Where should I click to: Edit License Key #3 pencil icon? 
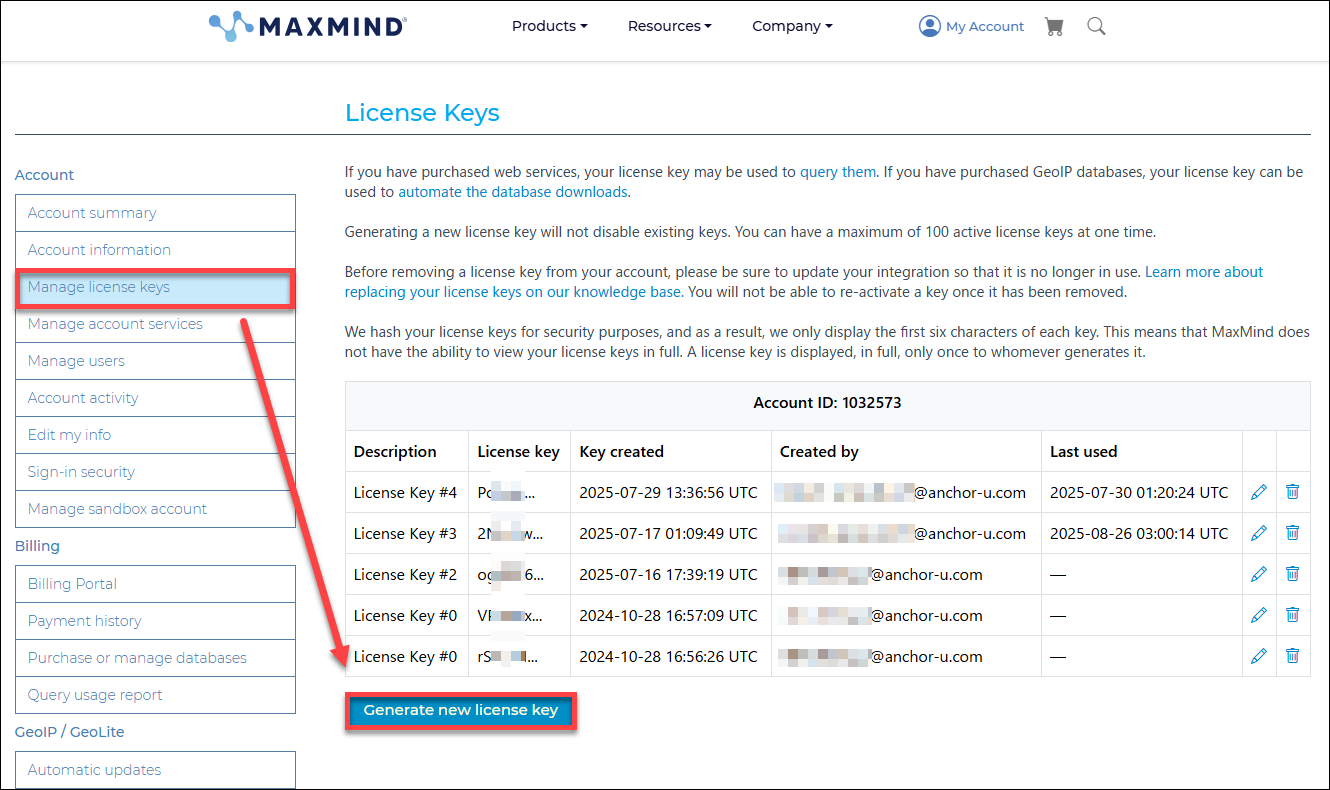click(x=1259, y=533)
